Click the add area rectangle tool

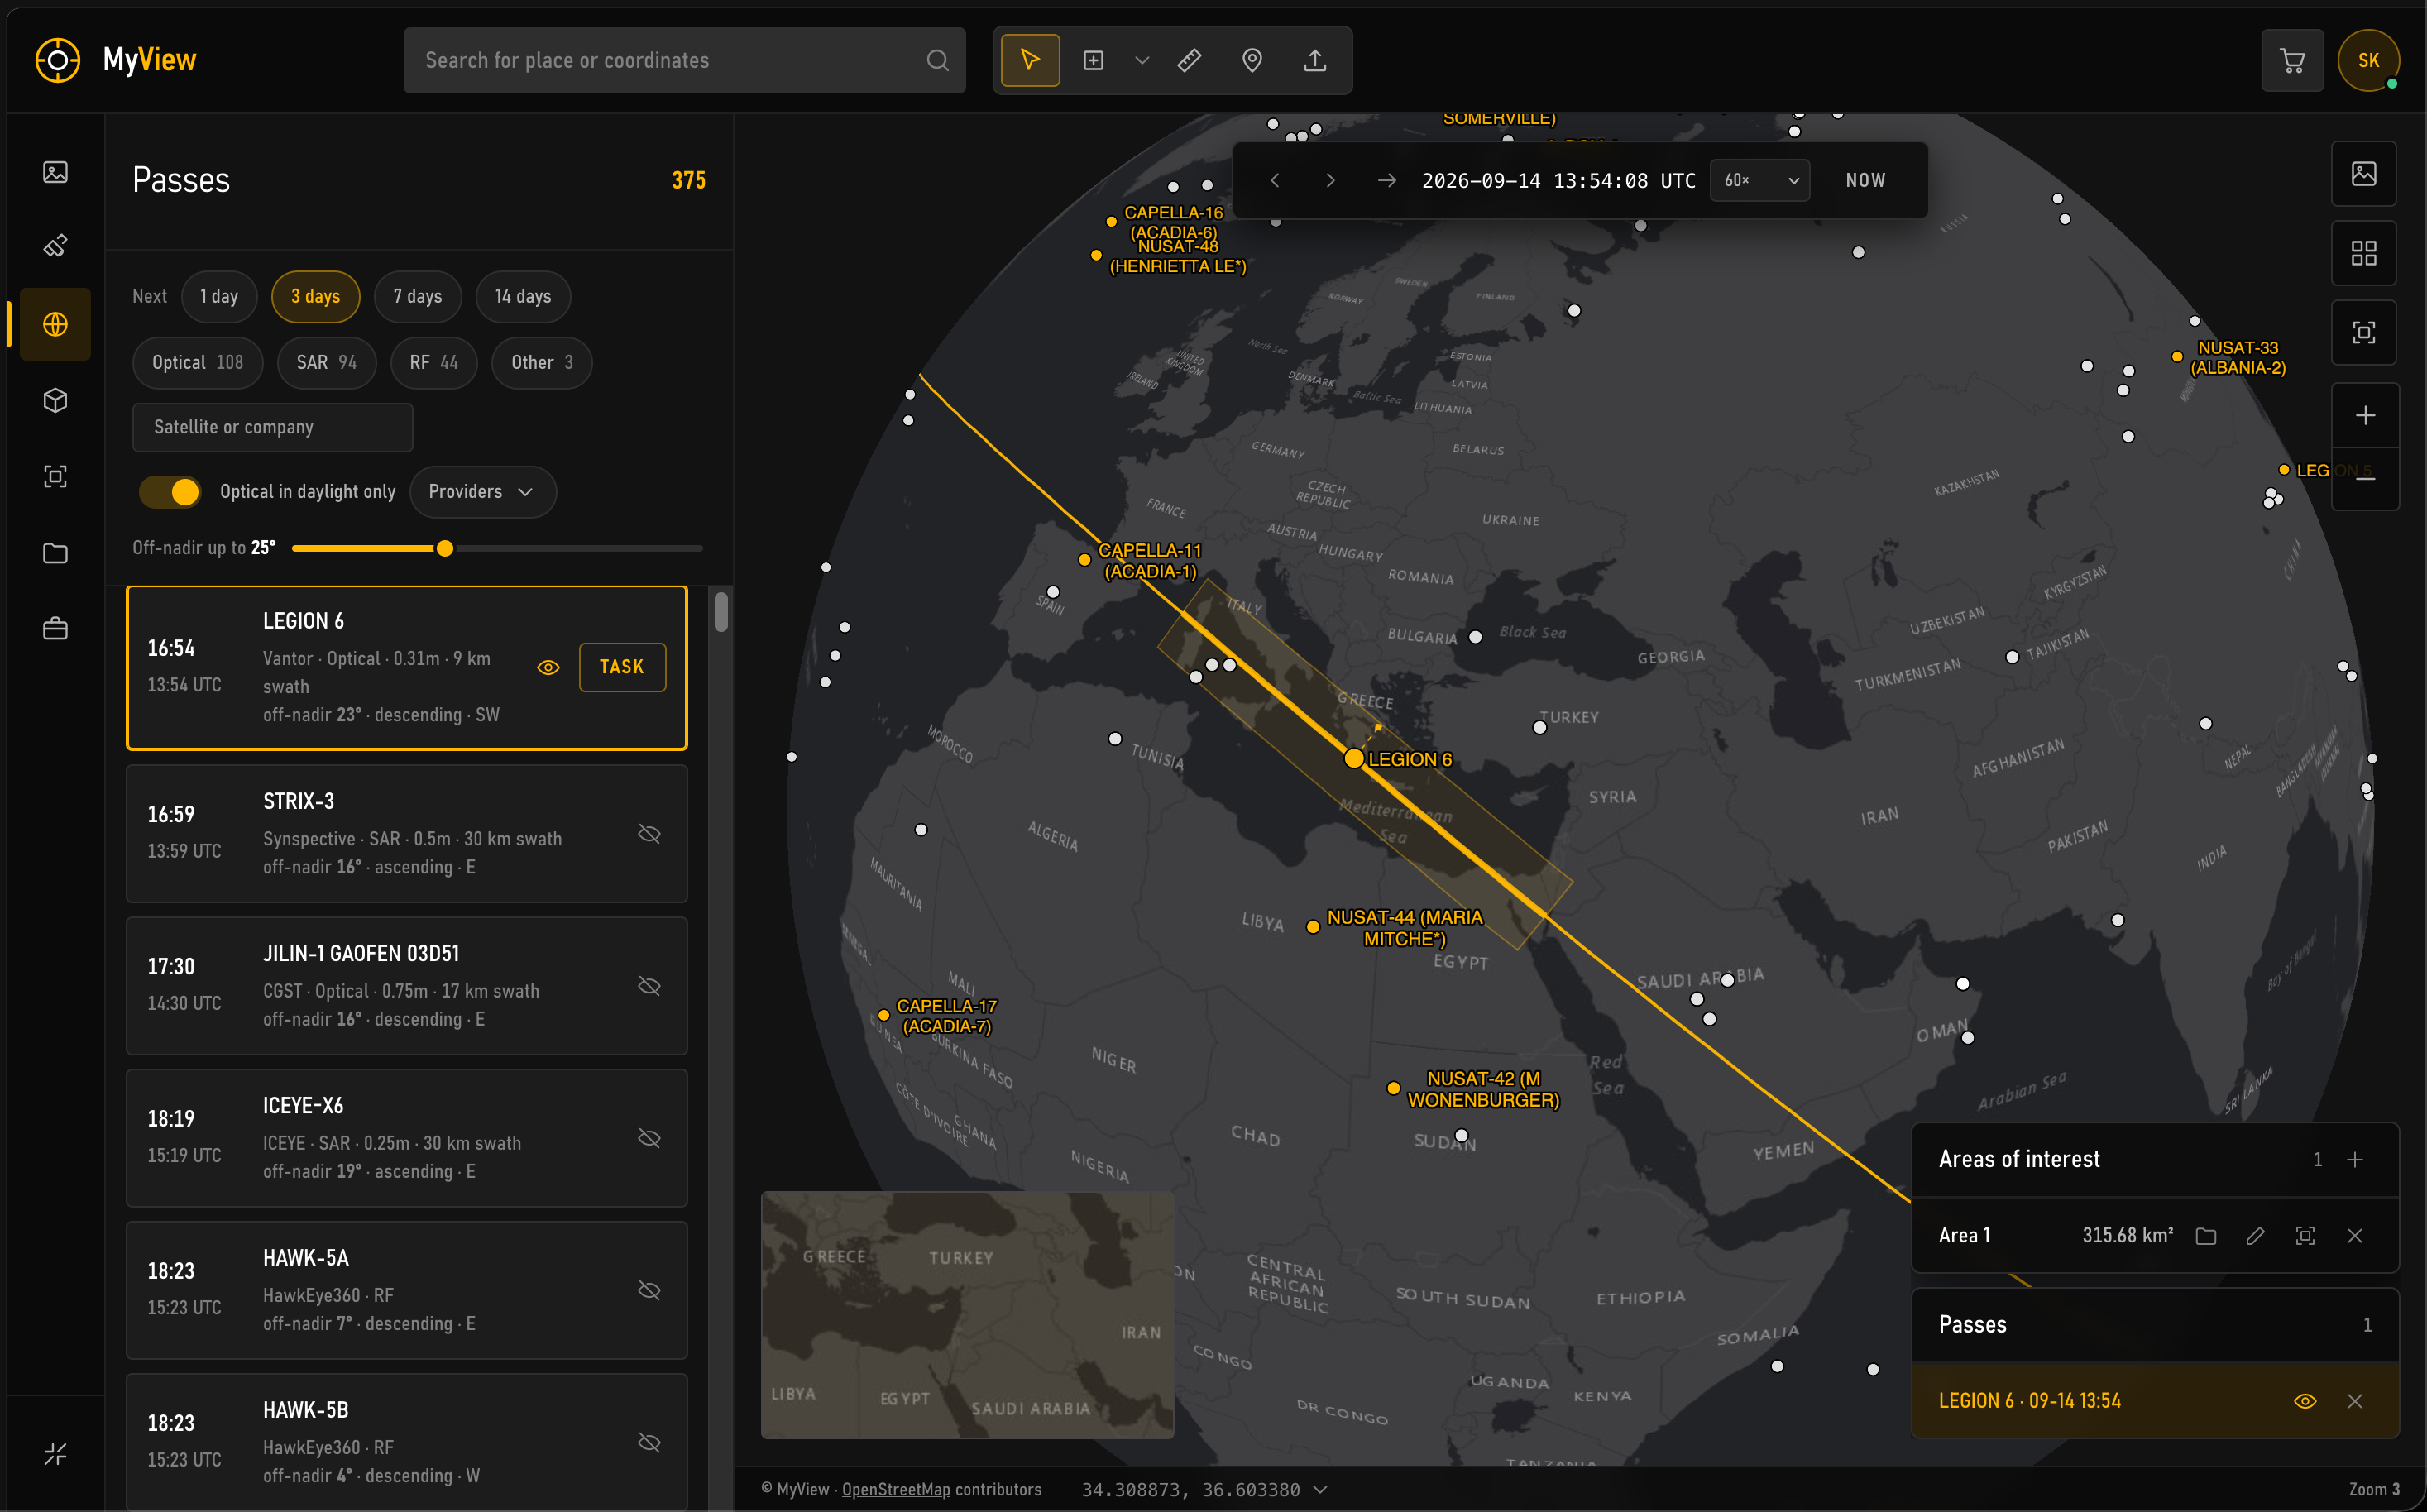click(x=1093, y=60)
